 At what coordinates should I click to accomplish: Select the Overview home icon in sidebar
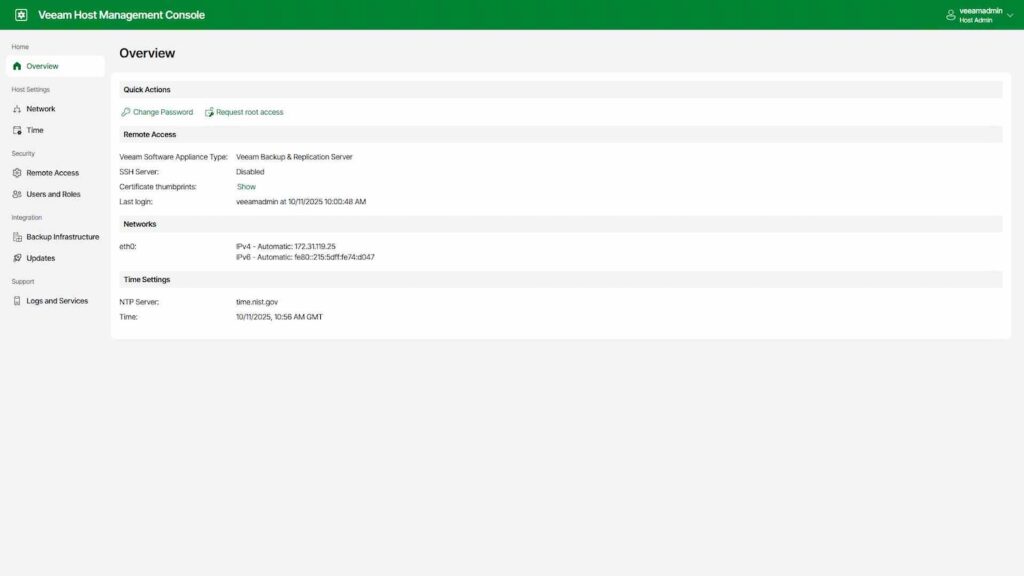pyautogui.click(x=17, y=66)
